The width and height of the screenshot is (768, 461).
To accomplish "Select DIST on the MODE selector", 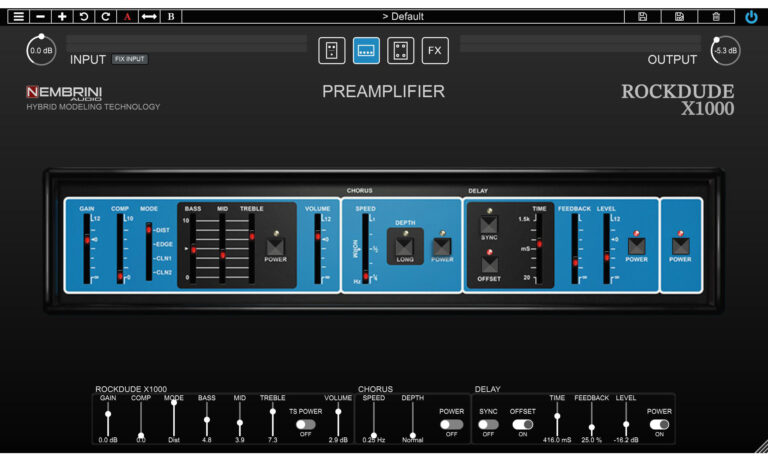I will tap(163, 230).
